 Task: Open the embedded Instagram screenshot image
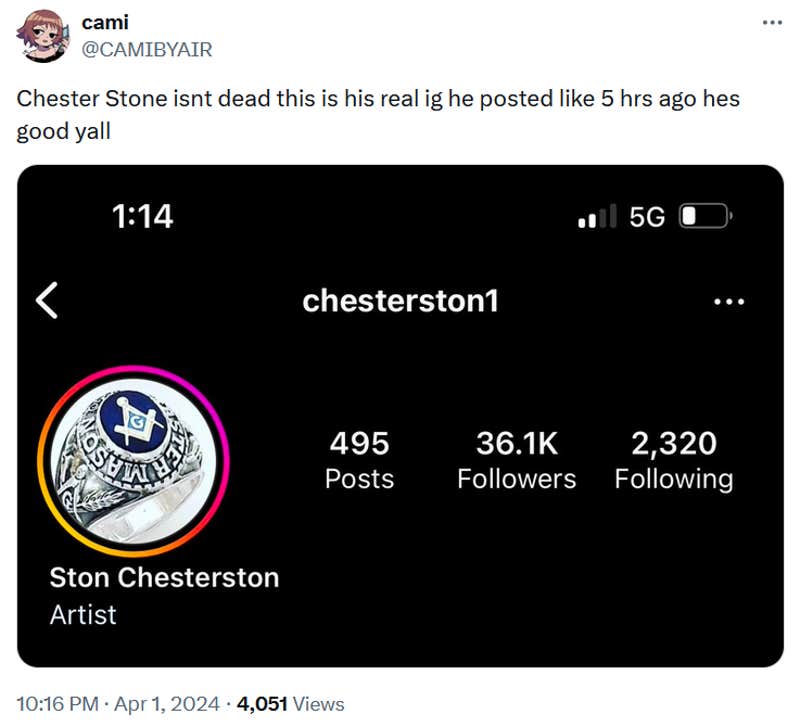[400, 640]
